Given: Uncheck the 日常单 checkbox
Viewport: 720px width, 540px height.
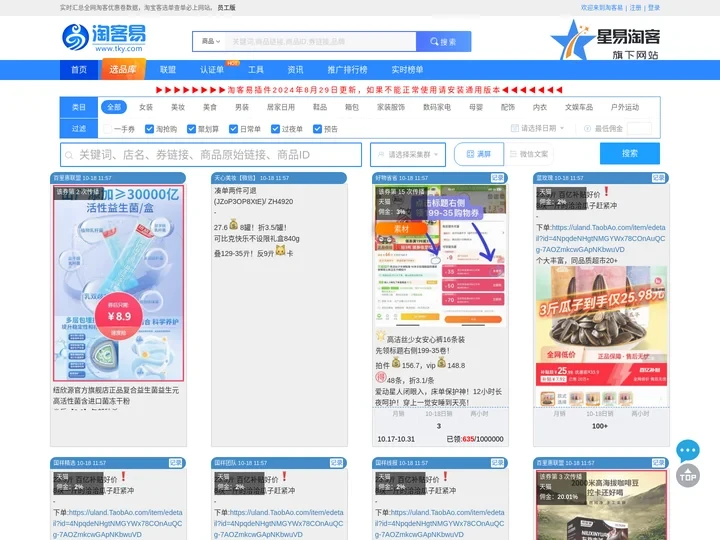Looking at the screenshot, I should pos(233,129).
